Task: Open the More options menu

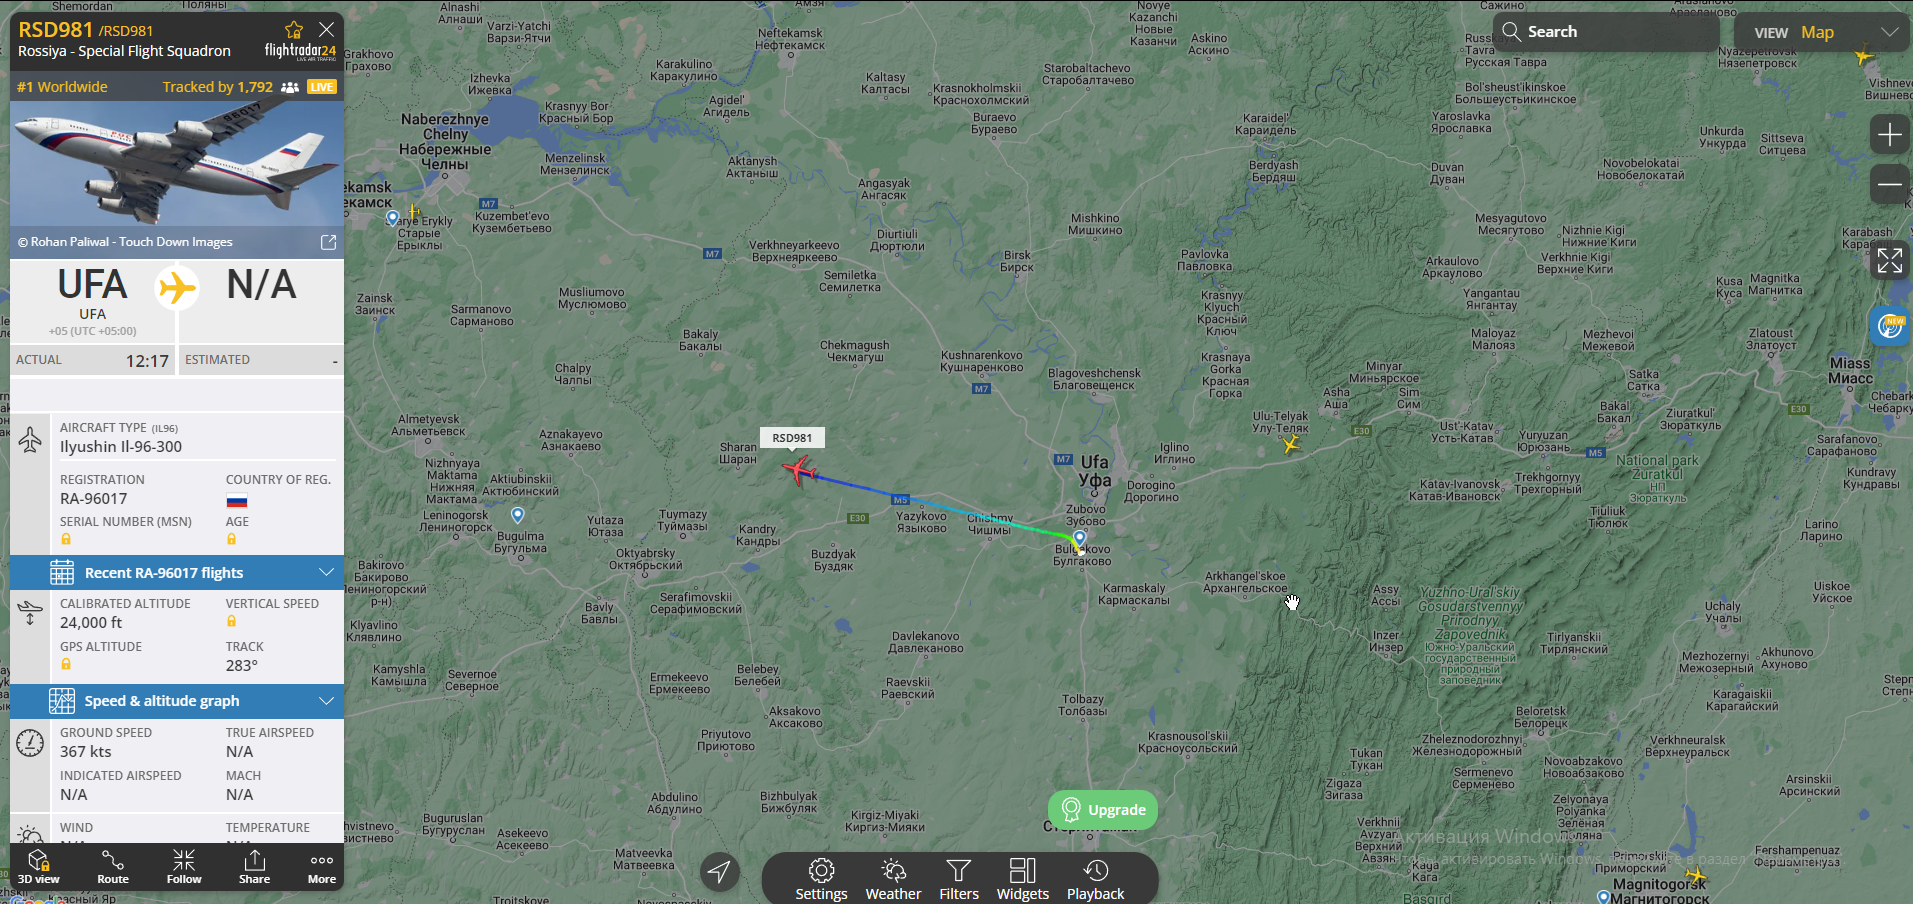Action: (x=322, y=867)
